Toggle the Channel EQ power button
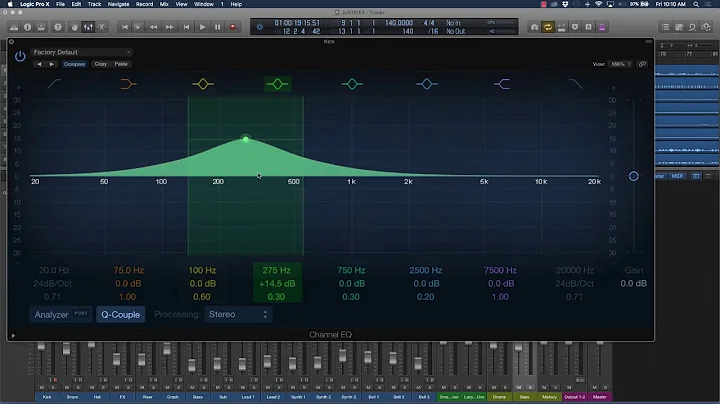The image size is (720, 404). pyautogui.click(x=20, y=56)
